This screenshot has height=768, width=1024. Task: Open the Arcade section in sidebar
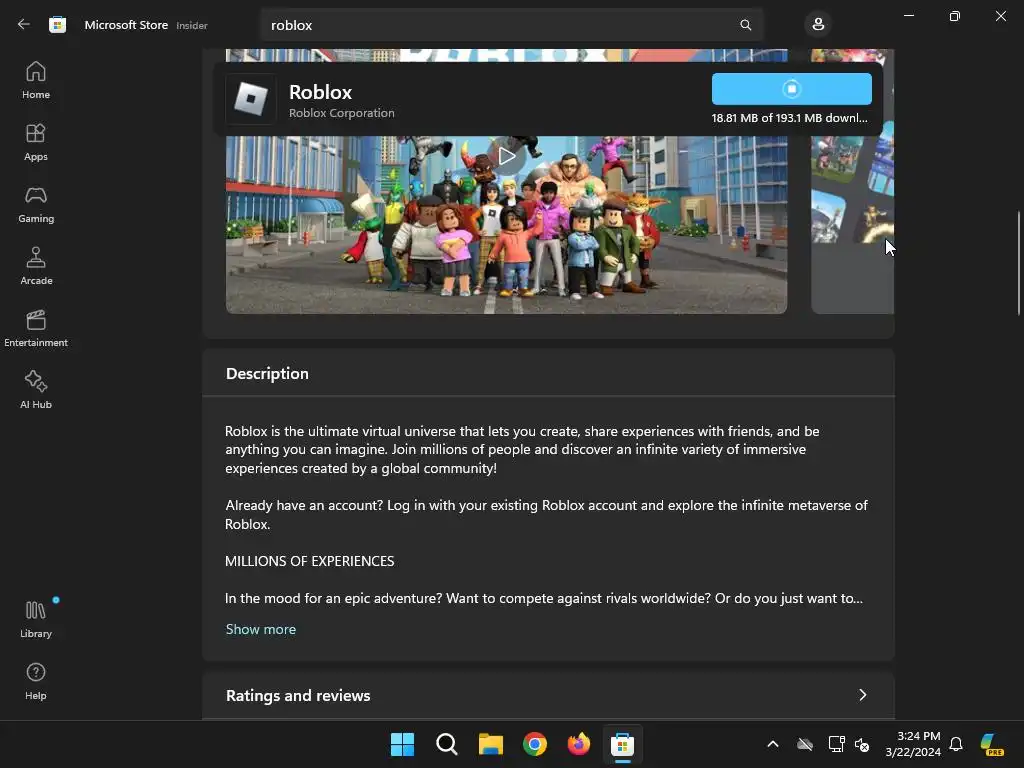click(x=36, y=266)
